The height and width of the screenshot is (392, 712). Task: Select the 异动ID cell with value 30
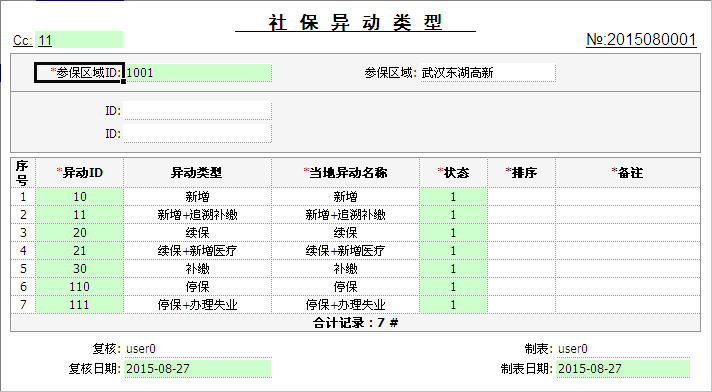(79, 268)
